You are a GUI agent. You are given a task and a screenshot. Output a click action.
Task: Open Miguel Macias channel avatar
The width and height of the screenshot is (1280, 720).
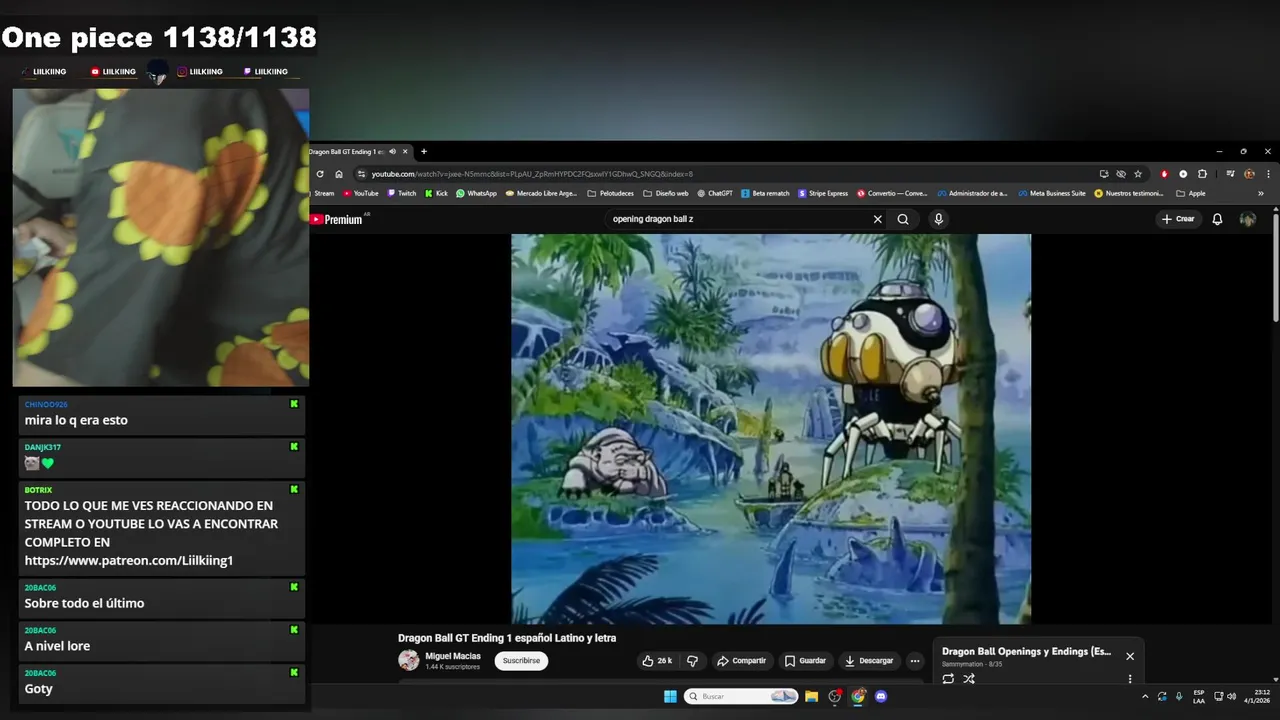tap(408, 660)
